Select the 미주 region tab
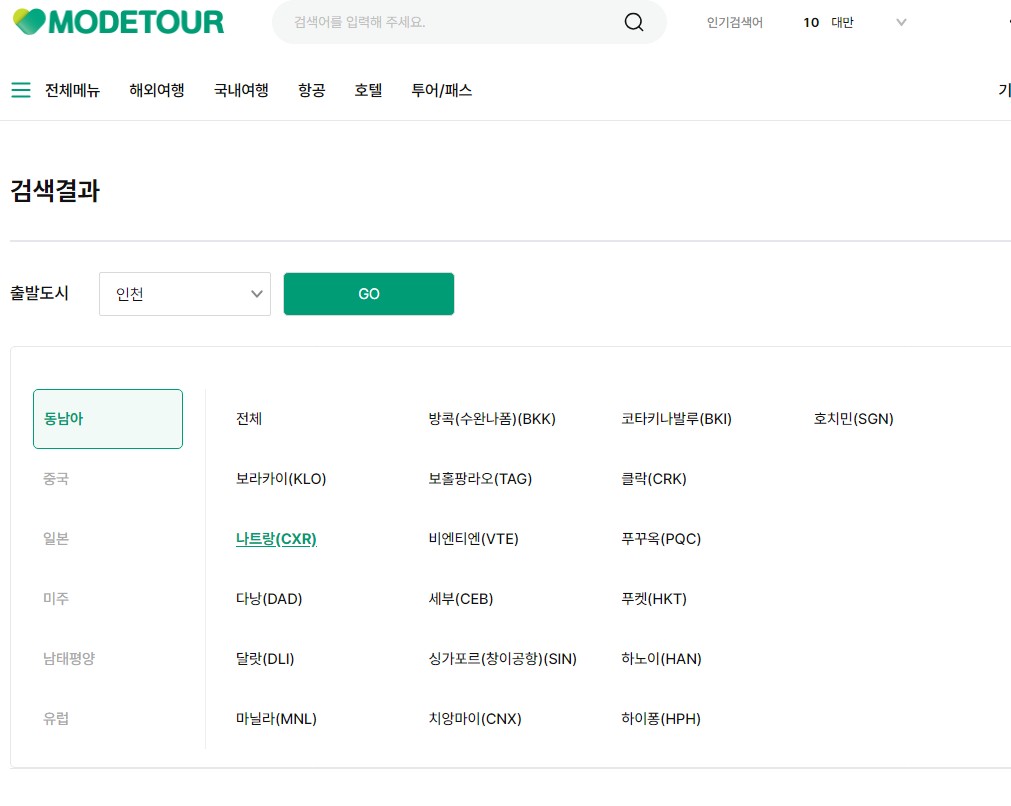This screenshot has width=1011, height=806. (55, 598)
